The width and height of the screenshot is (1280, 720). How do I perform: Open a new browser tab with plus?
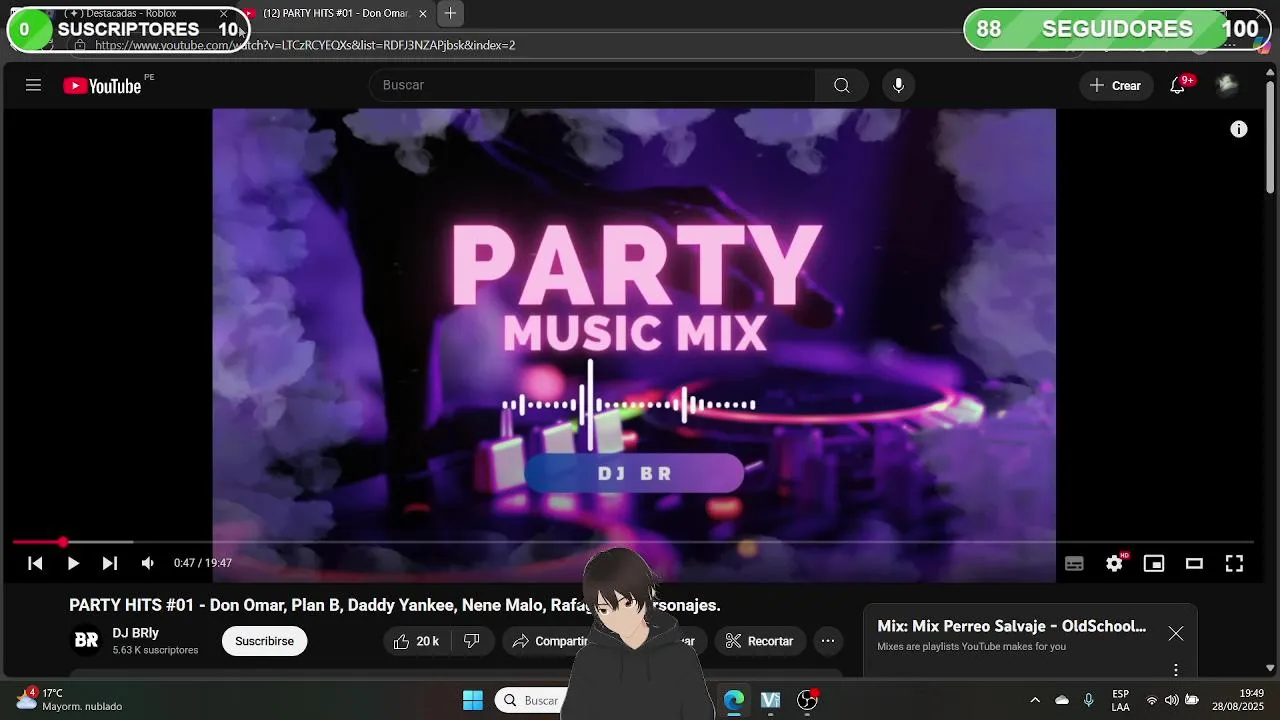(451, 13)
